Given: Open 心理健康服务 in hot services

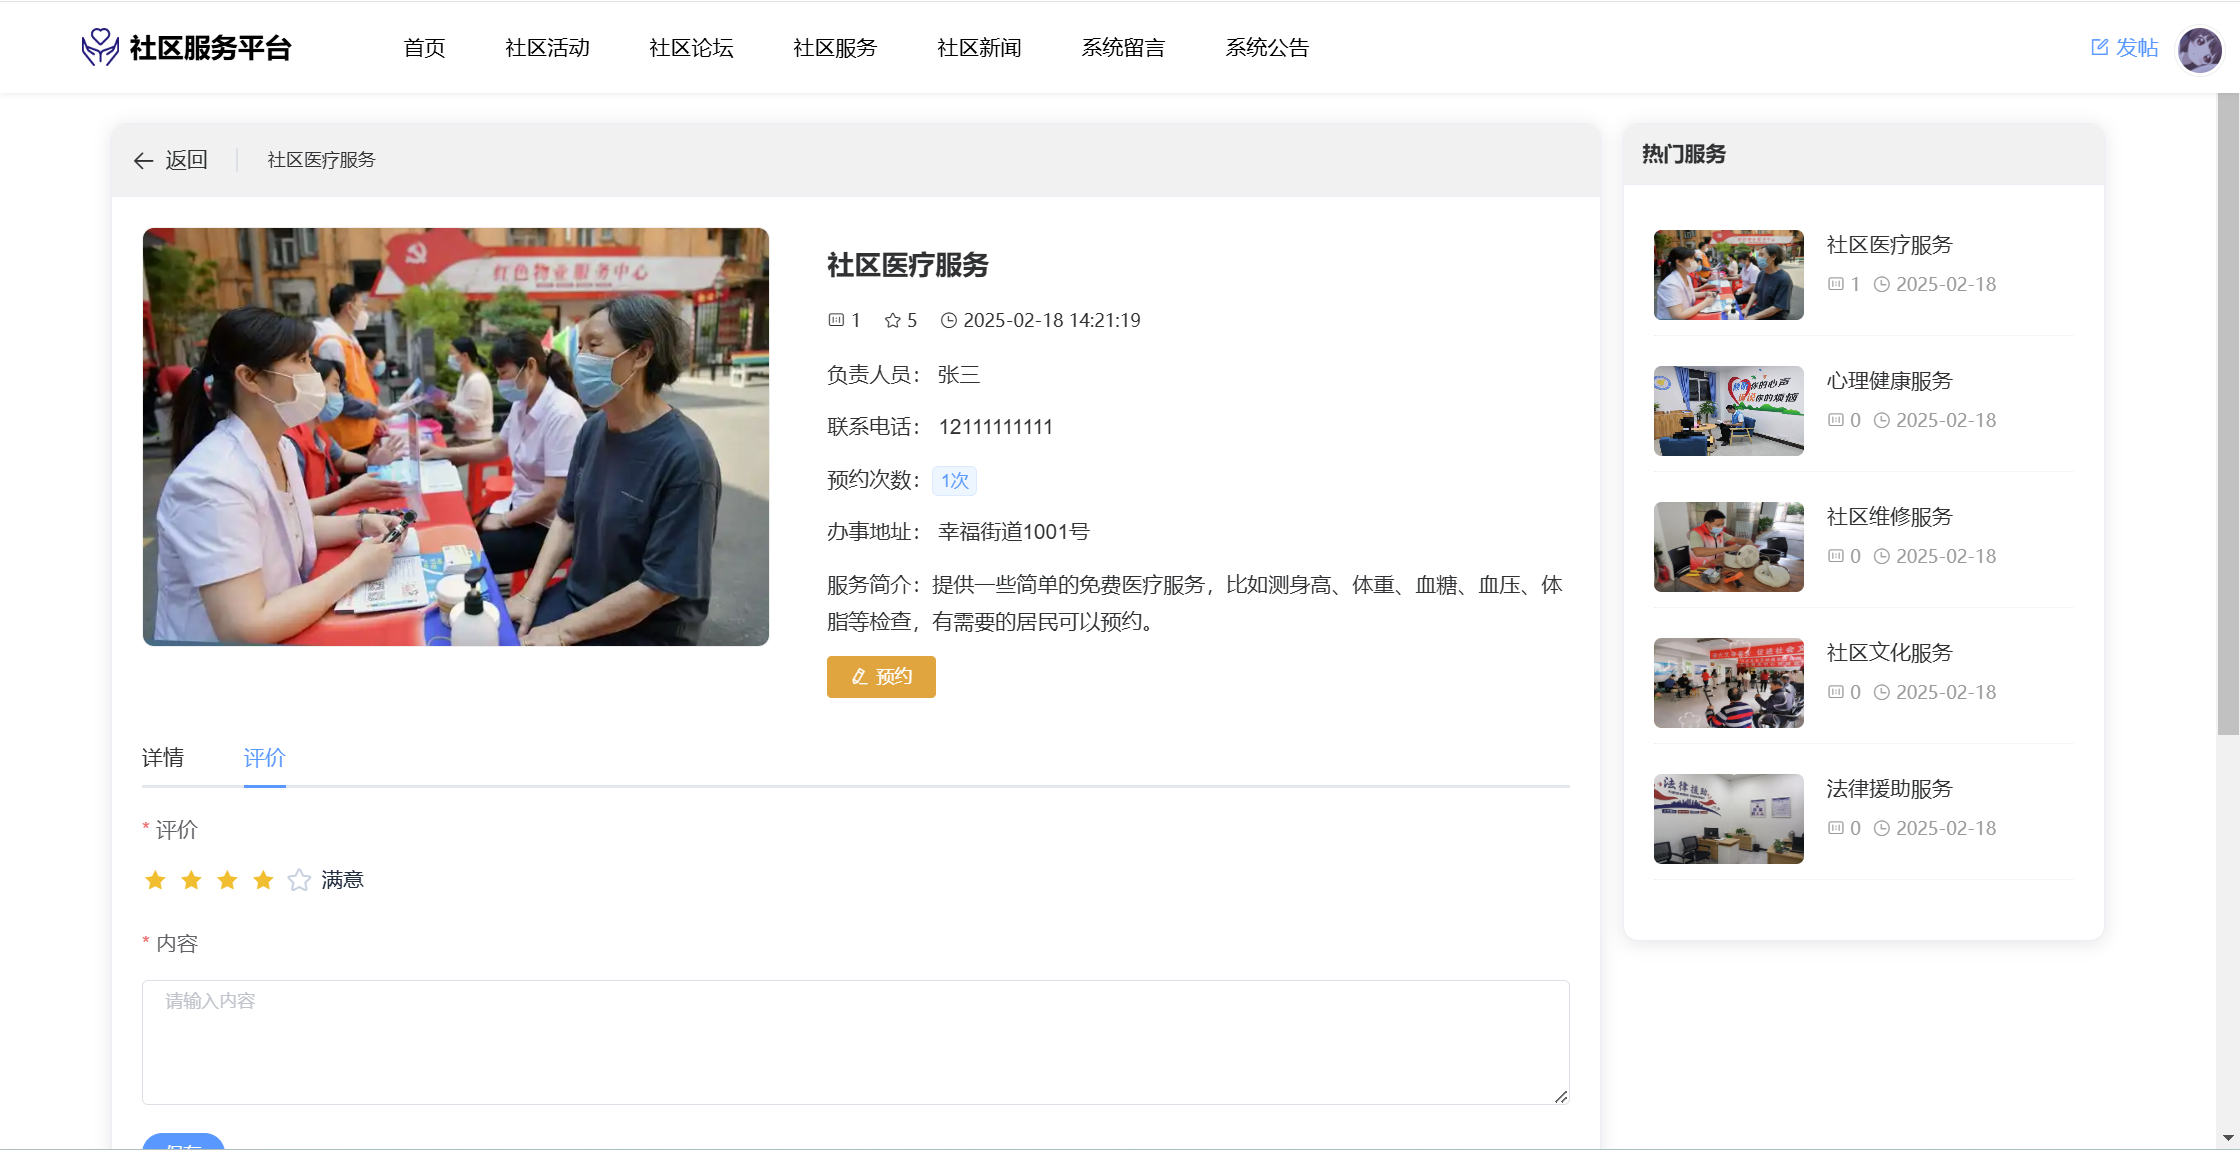Looking at the screenshot, I should click(x=1889, y=381).
